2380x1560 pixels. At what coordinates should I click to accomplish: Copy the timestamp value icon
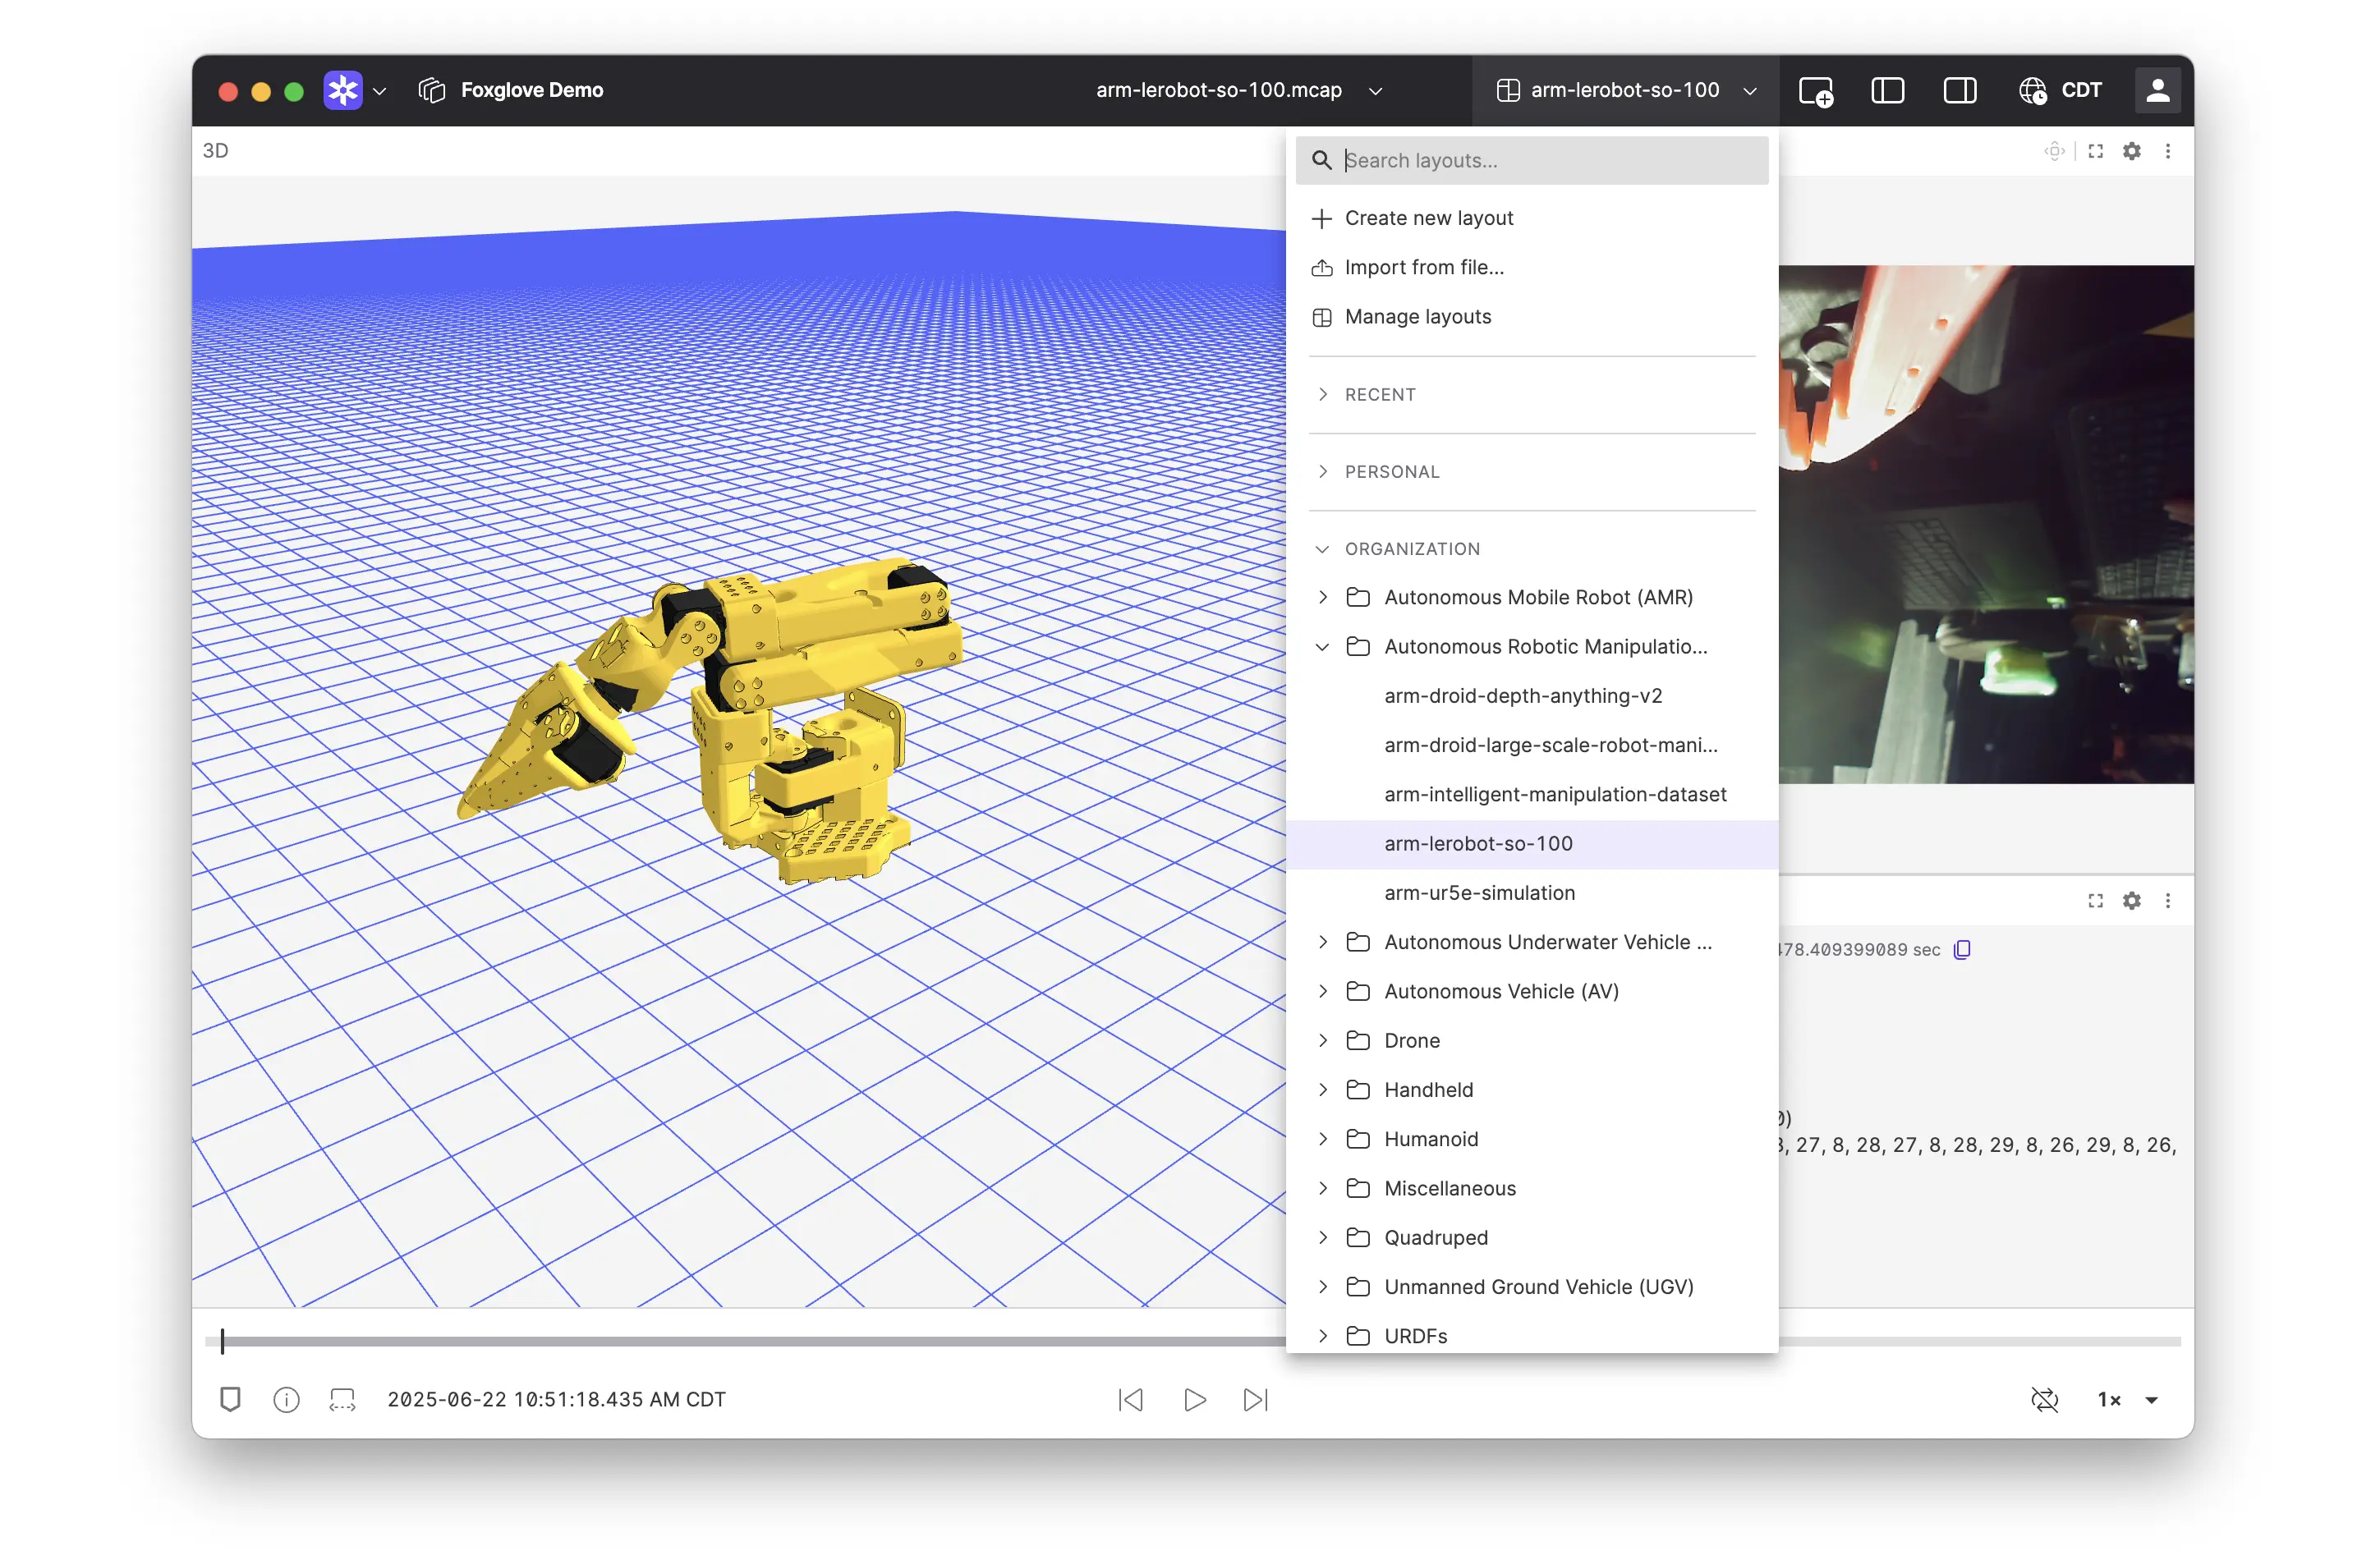click(1962, 949)
